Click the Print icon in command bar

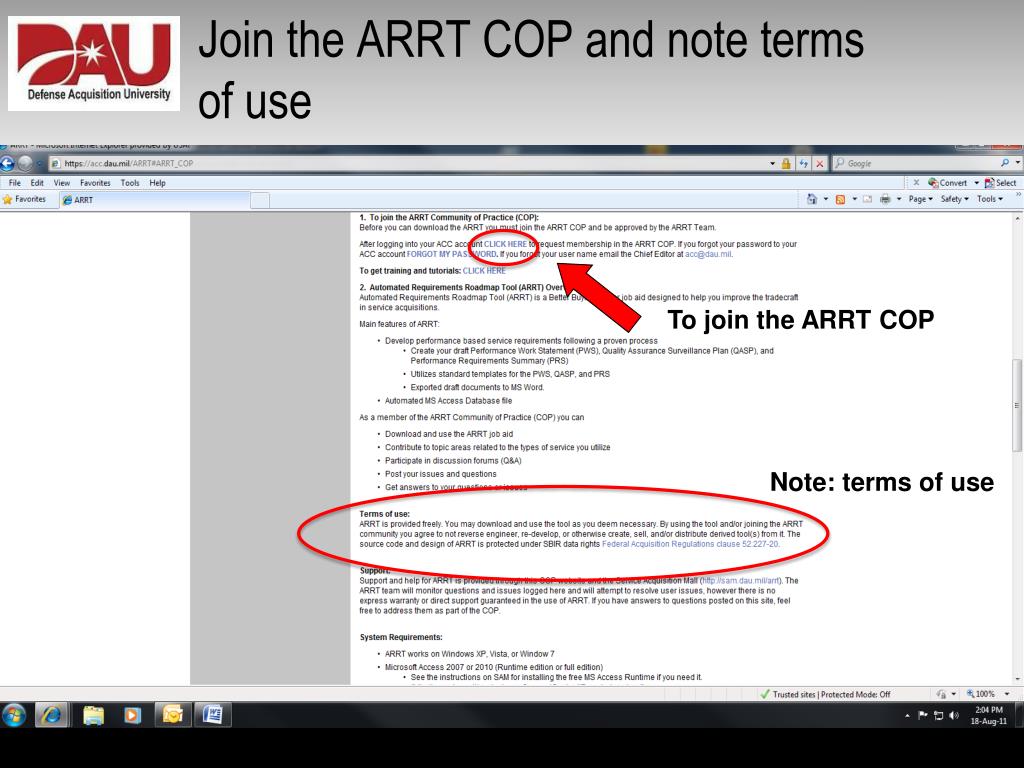pyautogui.click(x=885, y=199)
